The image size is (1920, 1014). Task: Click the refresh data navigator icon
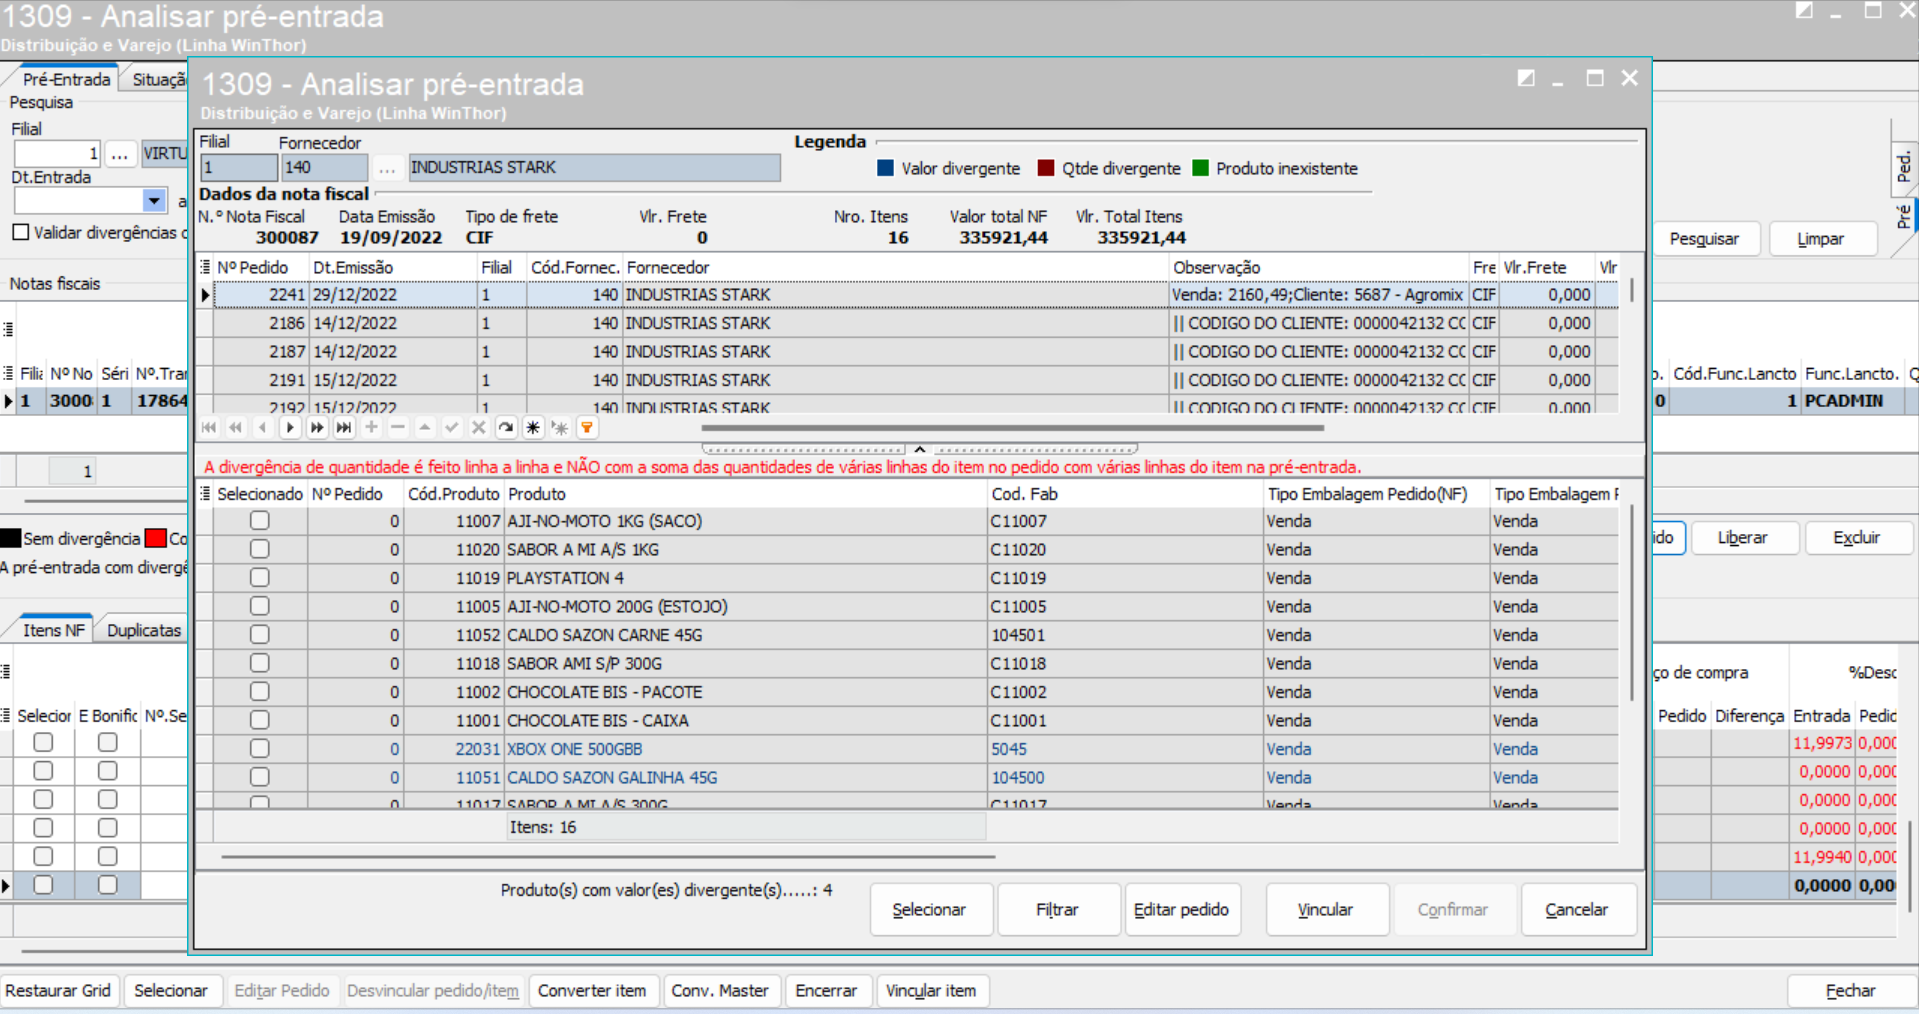click(x=506, y=428)
